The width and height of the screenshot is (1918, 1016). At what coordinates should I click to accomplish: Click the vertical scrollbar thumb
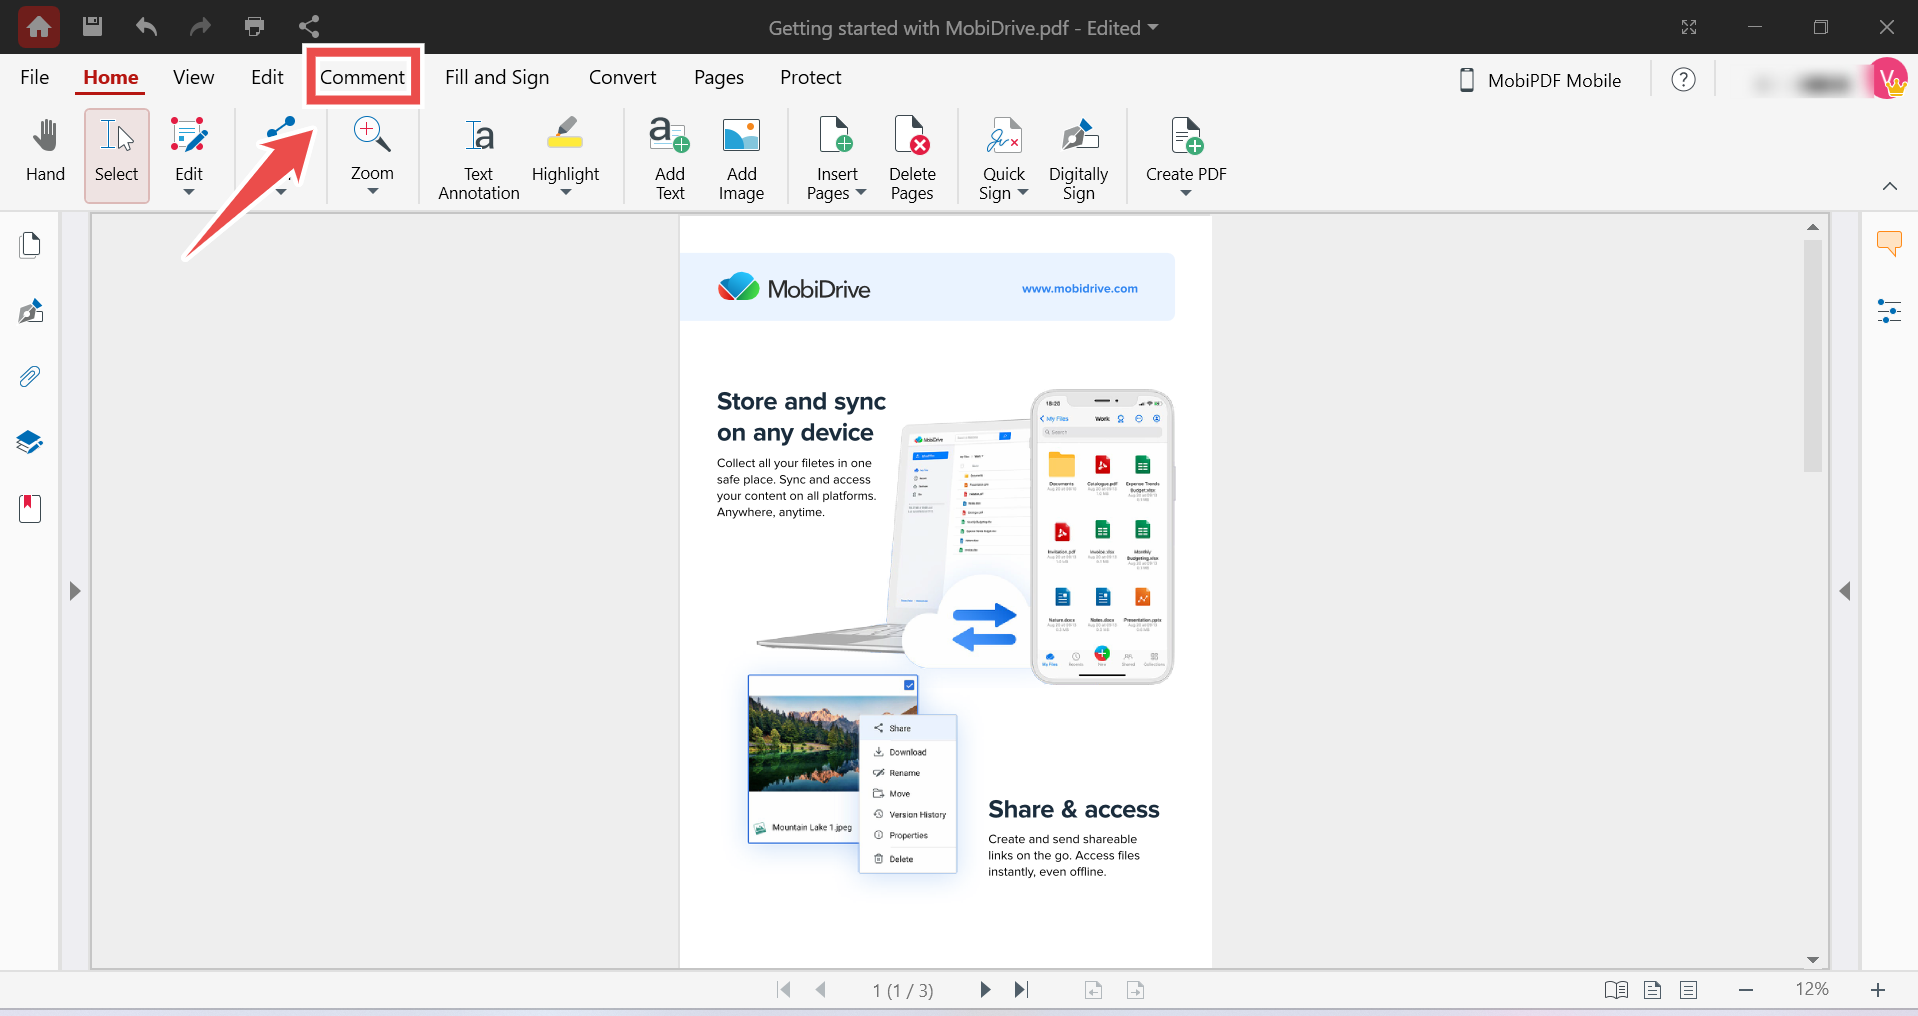(x=1813, y=355)
